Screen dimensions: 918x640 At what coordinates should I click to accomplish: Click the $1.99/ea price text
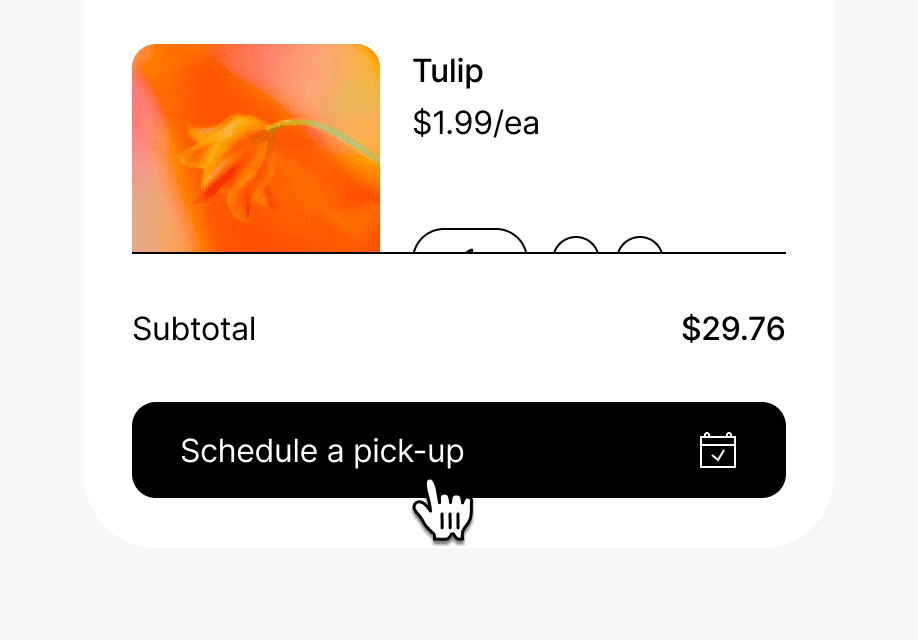coord(476,123)
